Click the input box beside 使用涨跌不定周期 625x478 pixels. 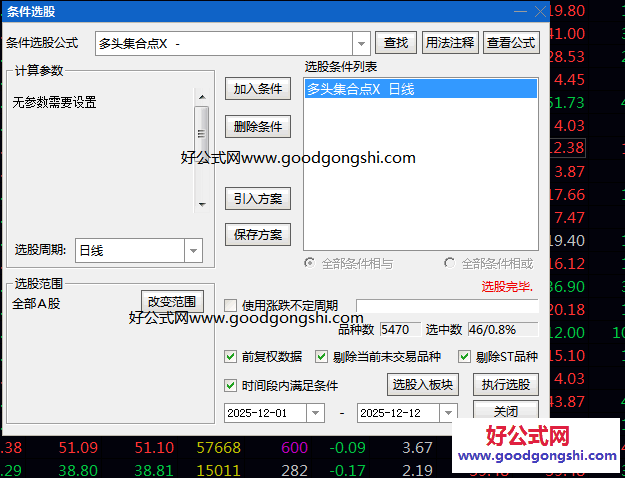[x=447, y=306]
